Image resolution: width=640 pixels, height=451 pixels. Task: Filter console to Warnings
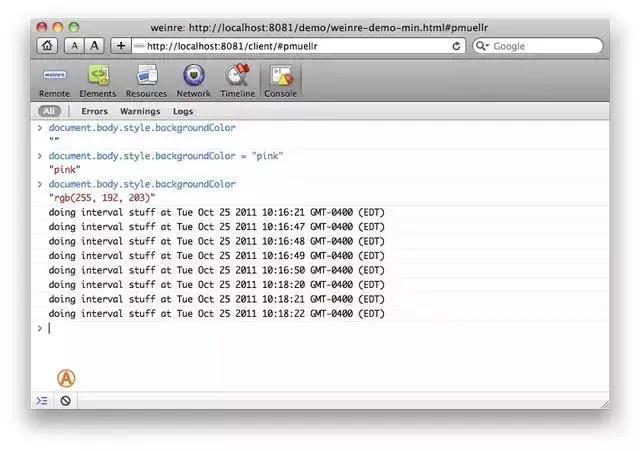coord(140,111)
